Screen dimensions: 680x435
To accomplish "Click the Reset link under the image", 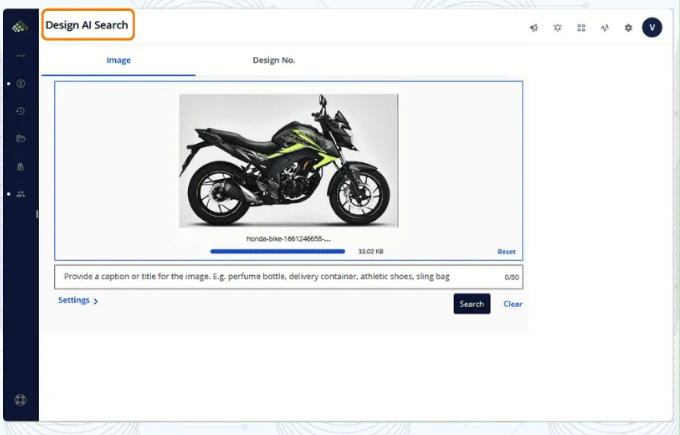I will [x=506, y=252].
